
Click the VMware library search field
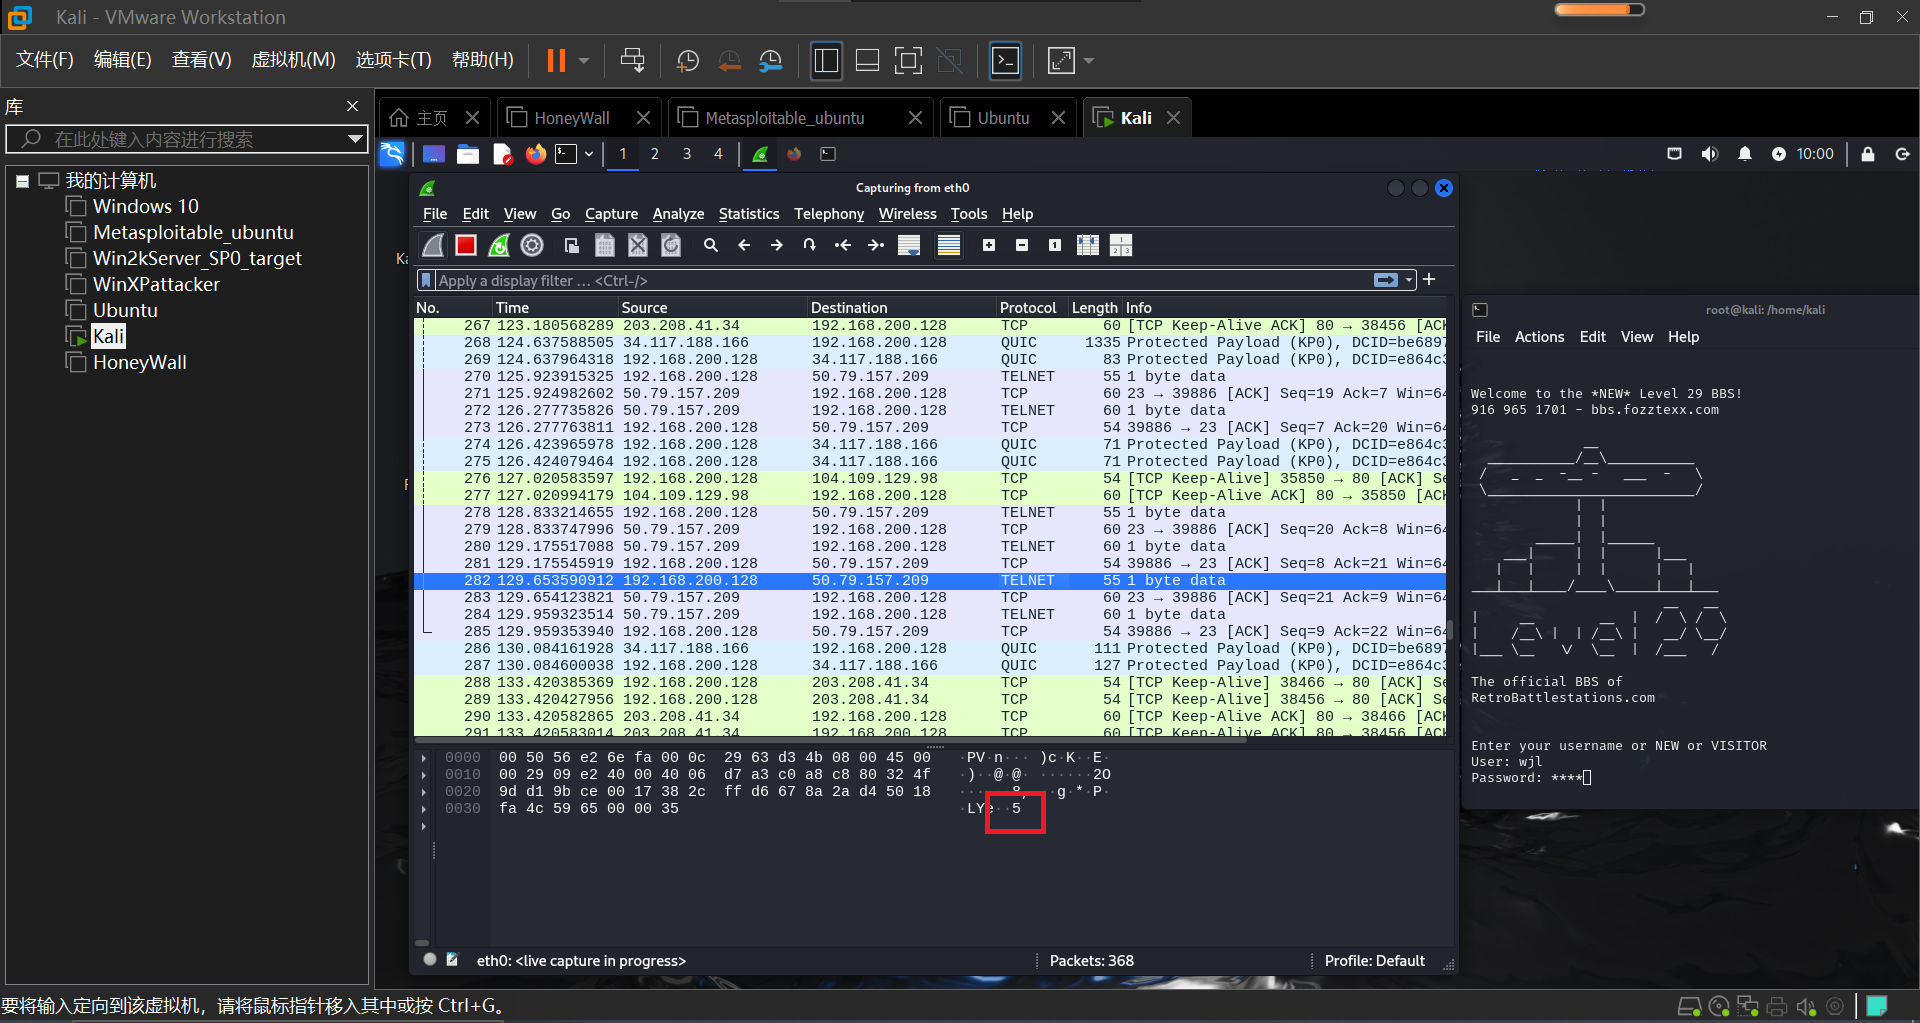[185, 139]
